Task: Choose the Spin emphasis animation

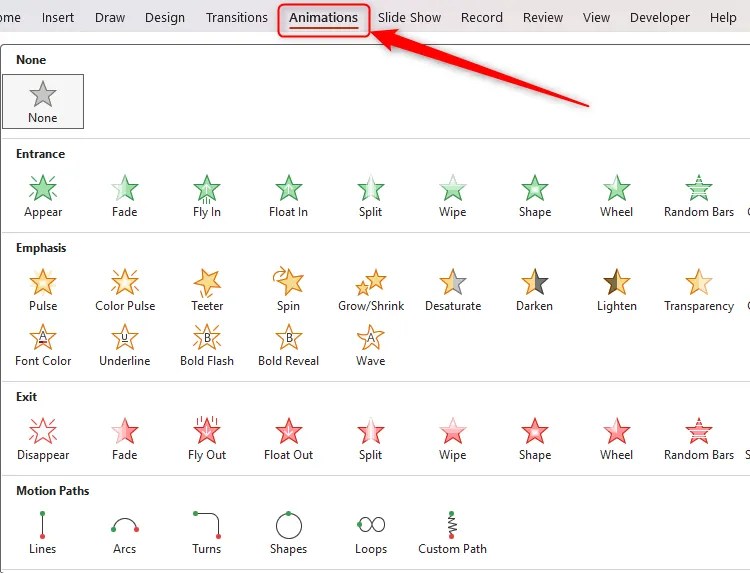Action: [288, 290]
